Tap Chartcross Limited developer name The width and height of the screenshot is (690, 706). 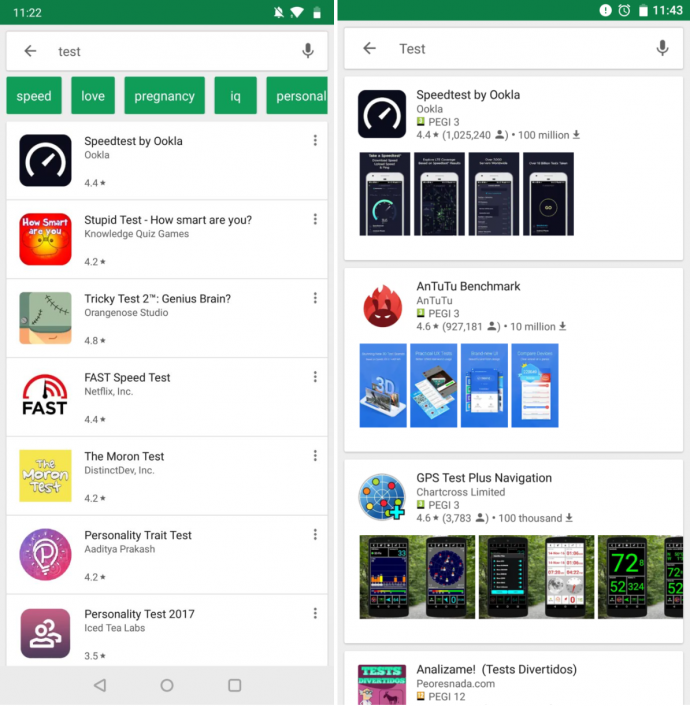coord(461,492)
